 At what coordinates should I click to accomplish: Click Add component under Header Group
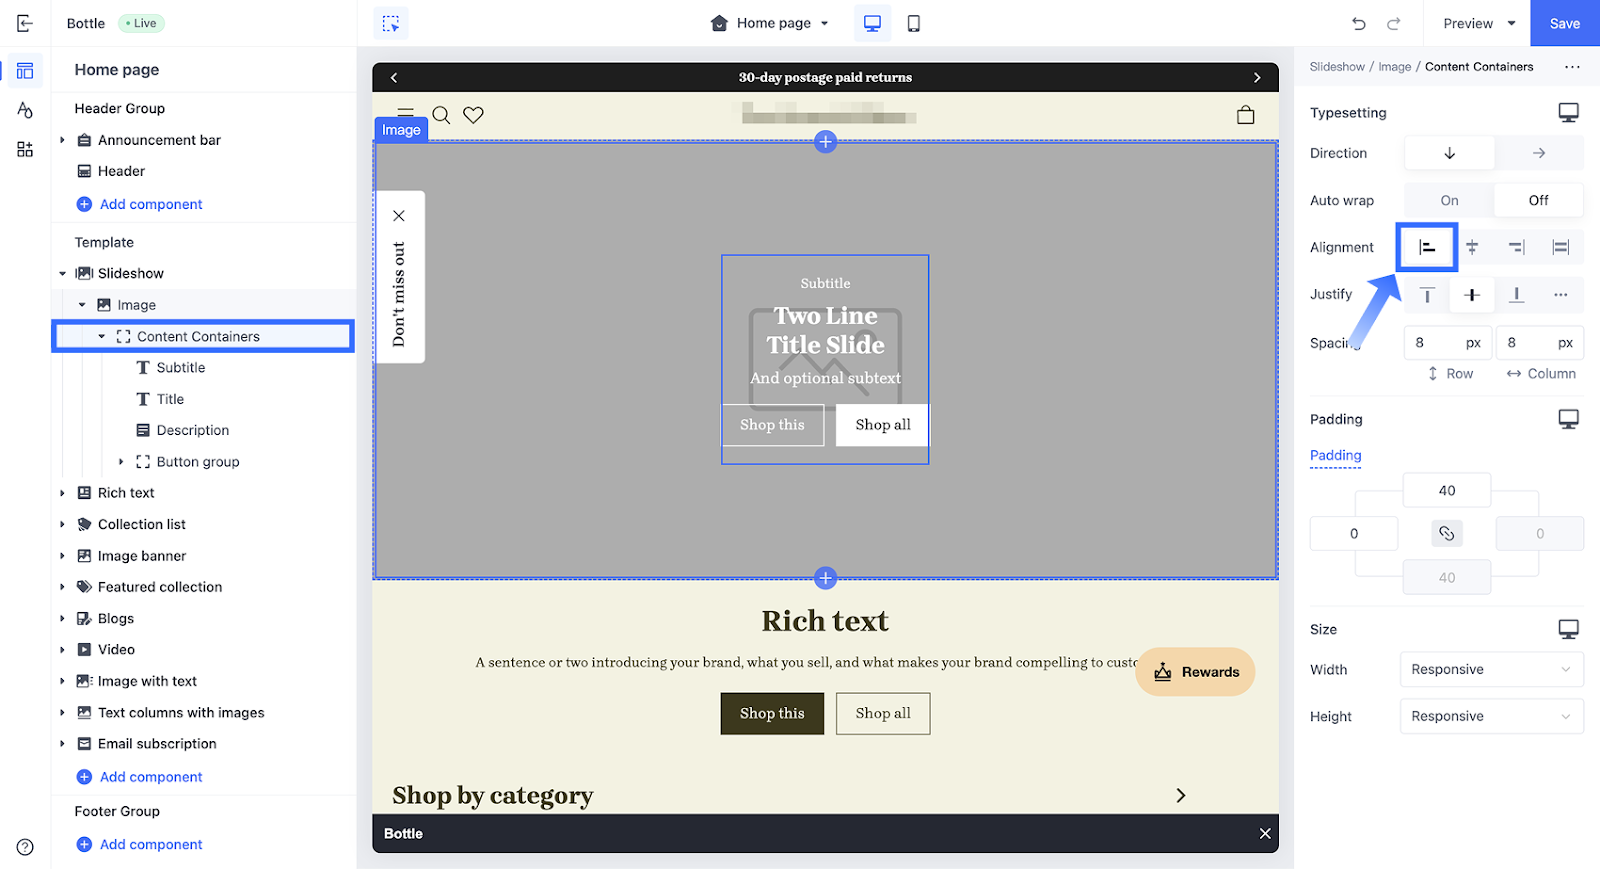coord(140,204)
